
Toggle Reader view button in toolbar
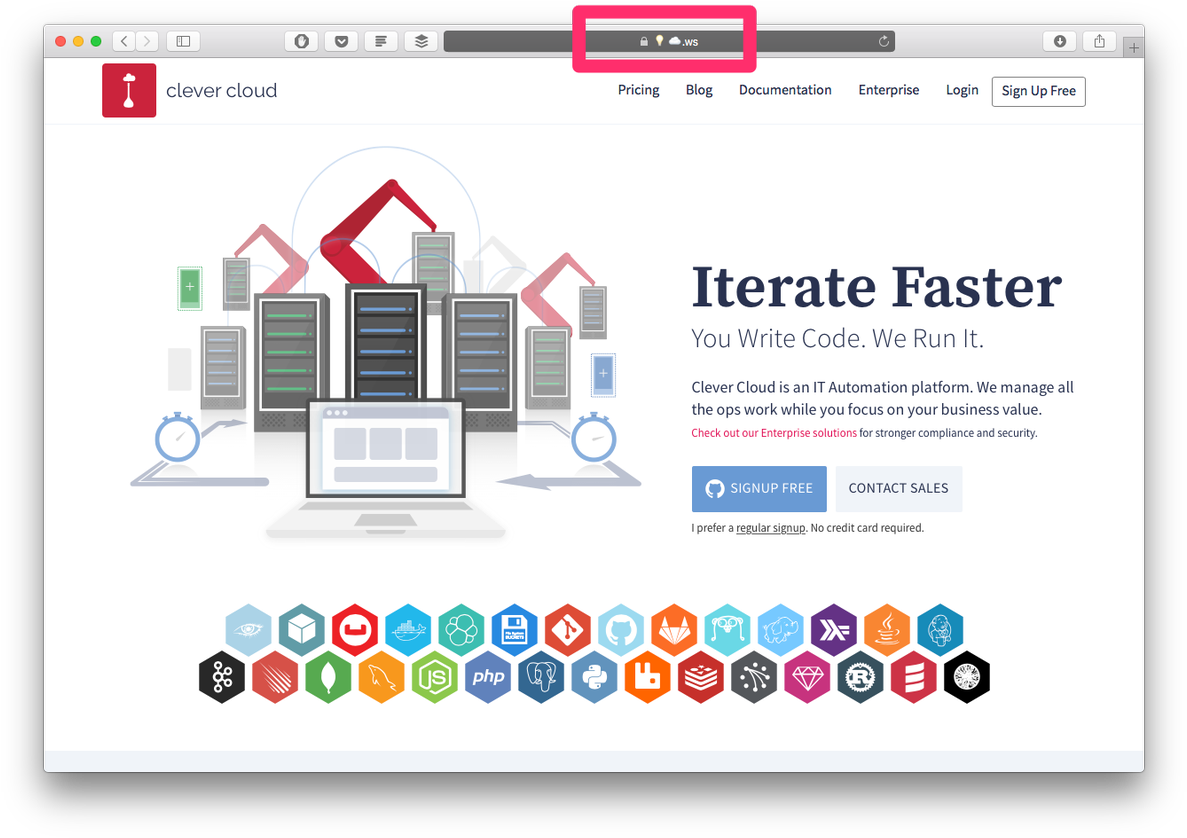click(381, 41)
